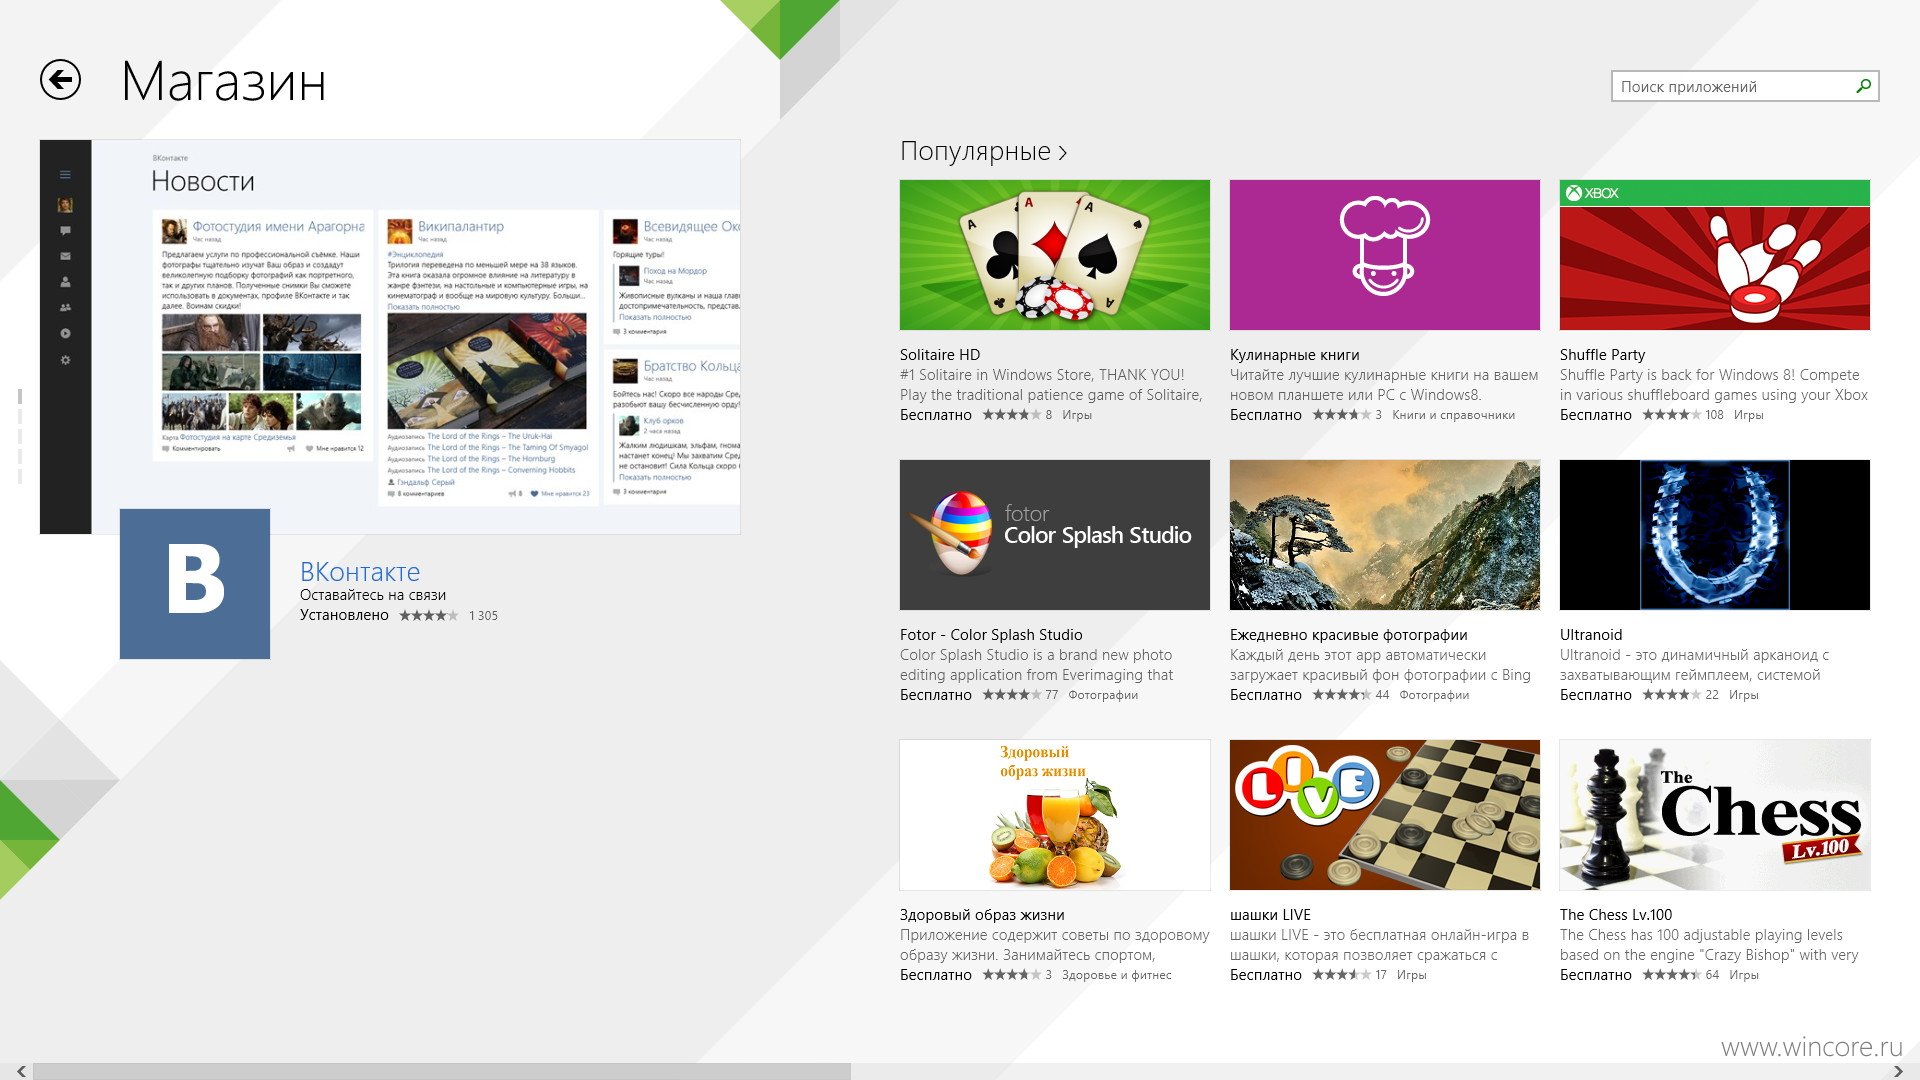This screenshot has width=1920, height=1080.
Task: Open the Ultranoid game tile
Action: 1714,535
